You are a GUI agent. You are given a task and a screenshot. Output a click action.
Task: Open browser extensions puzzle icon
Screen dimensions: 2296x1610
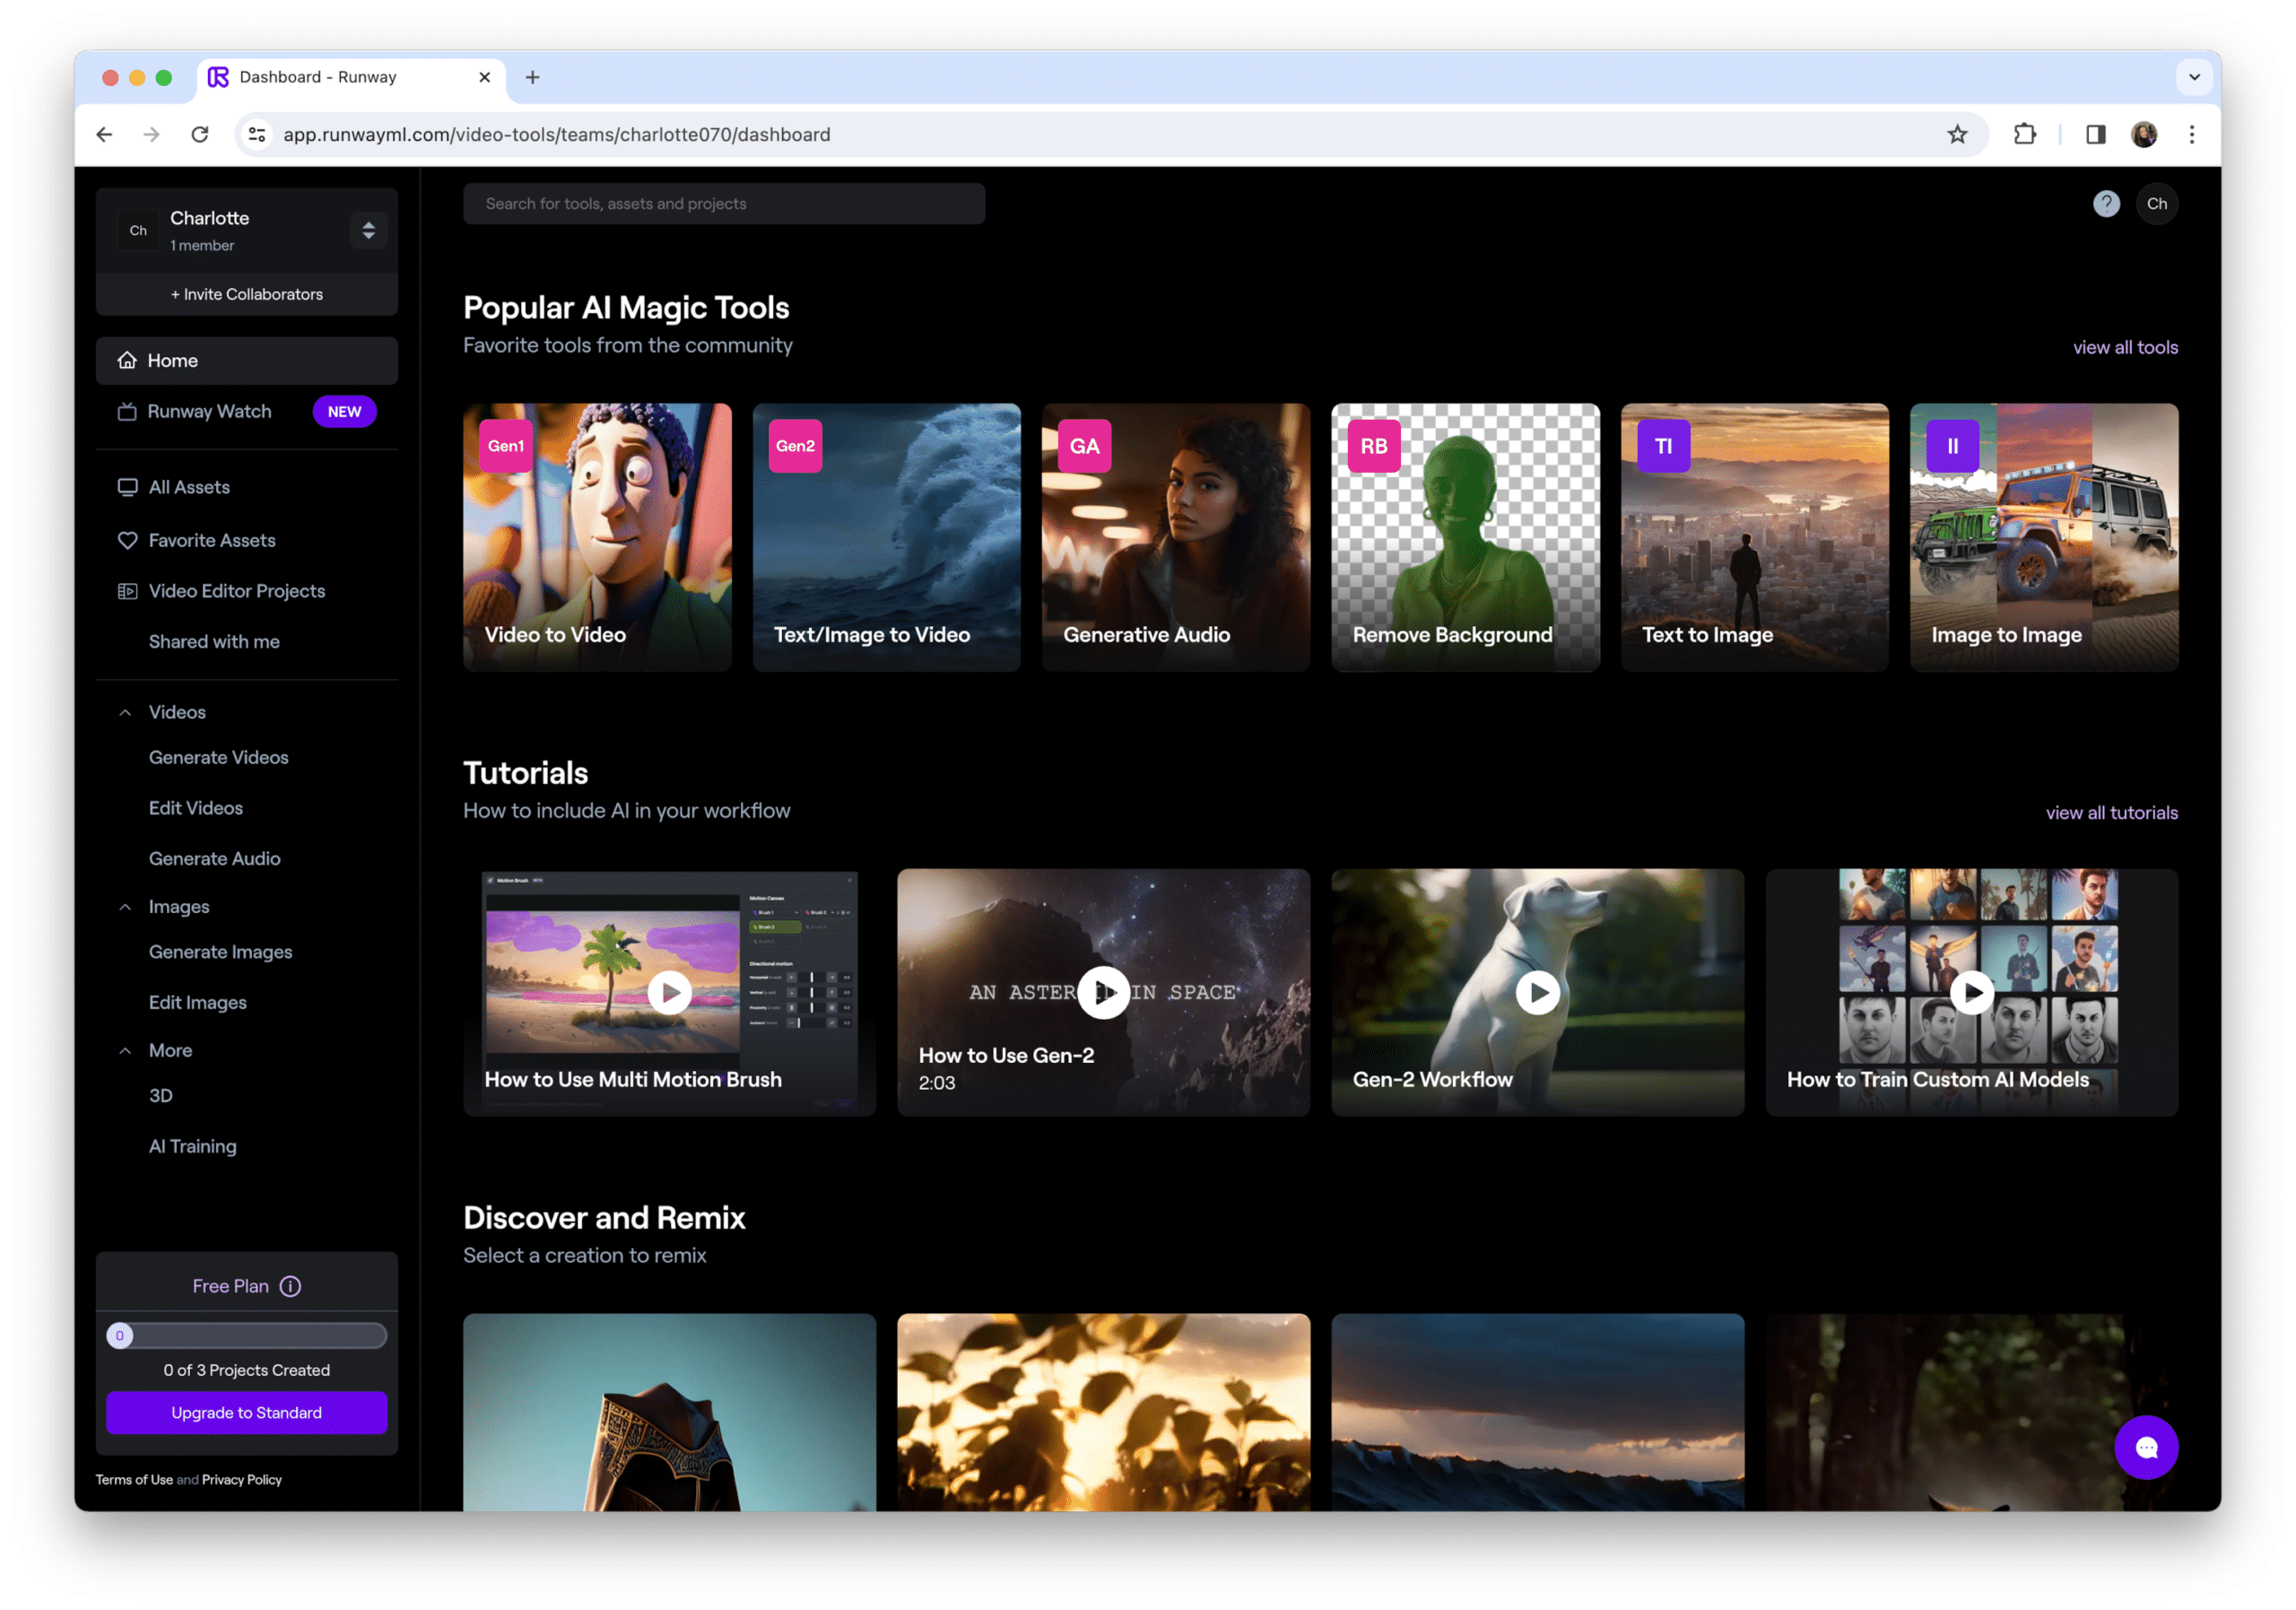tap(2024, 134)
